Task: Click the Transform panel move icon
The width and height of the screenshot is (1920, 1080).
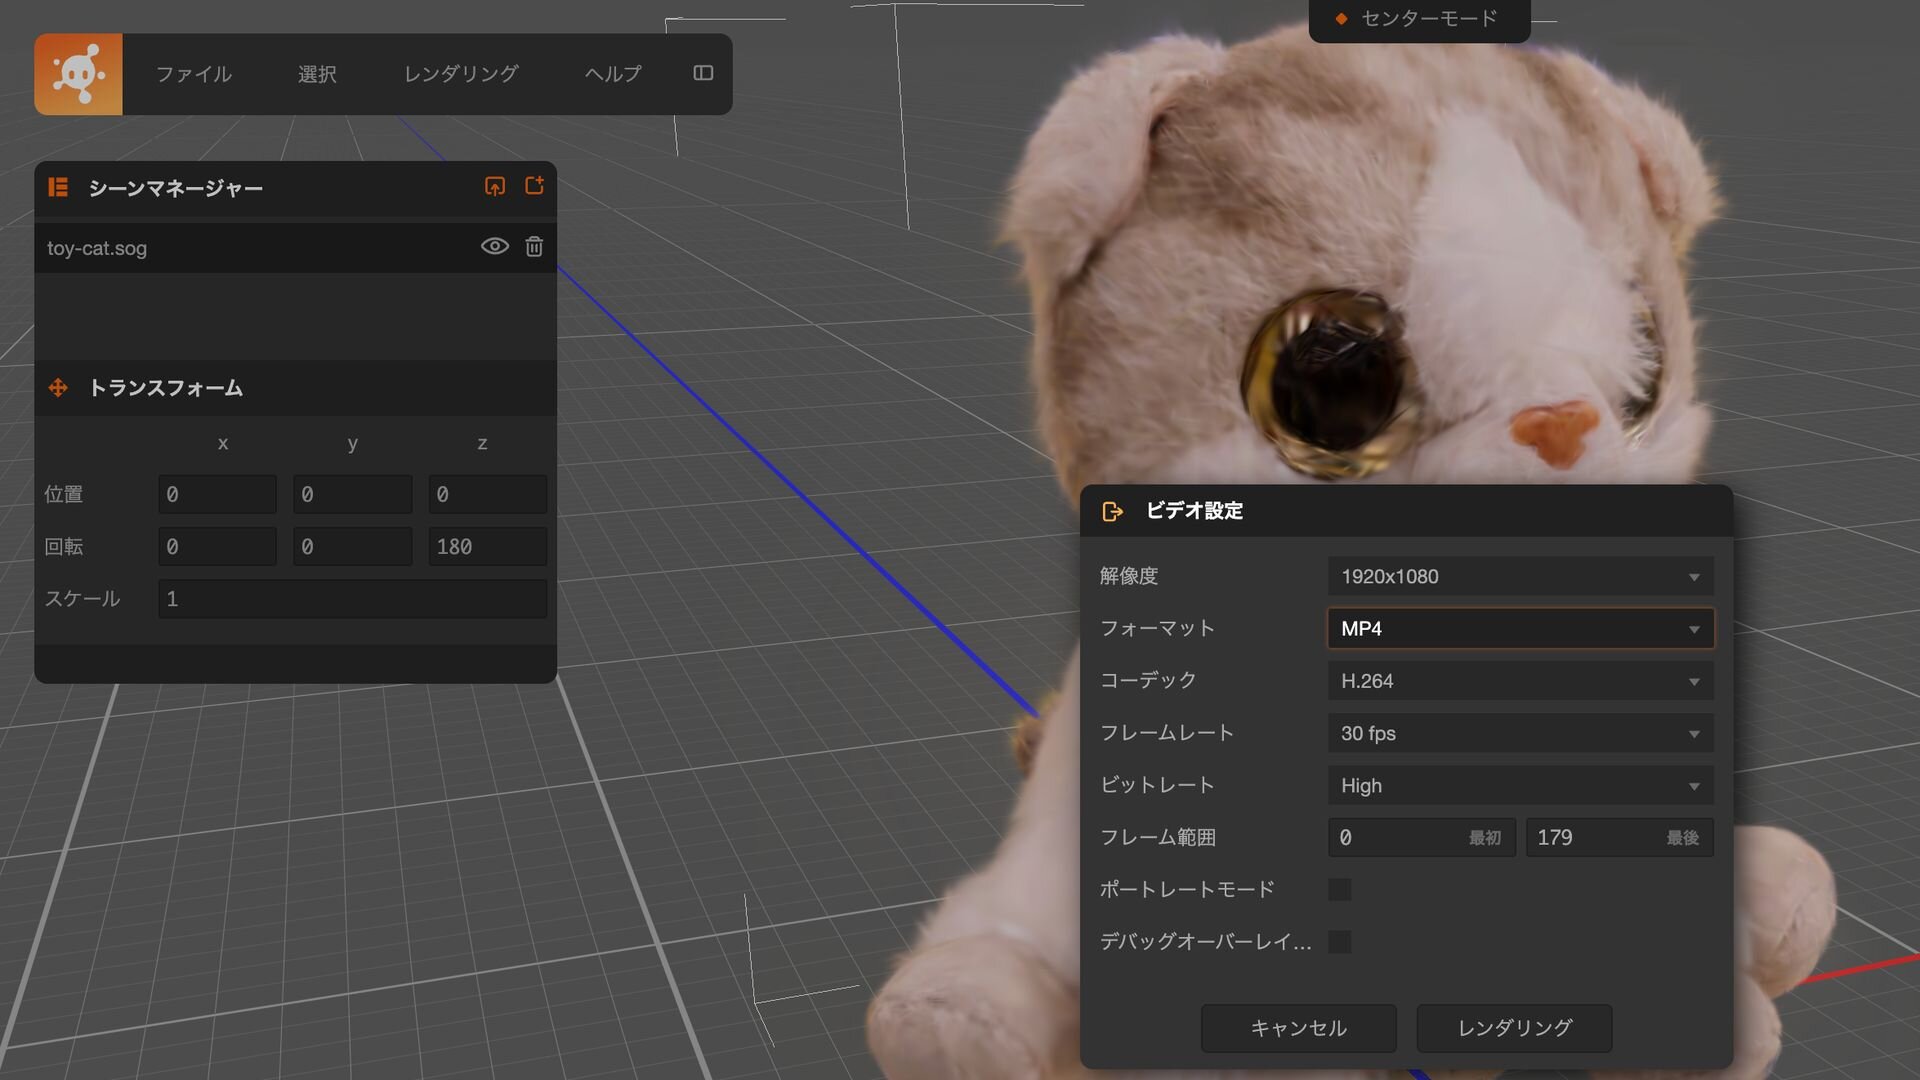Action: (x=58, y=388)
